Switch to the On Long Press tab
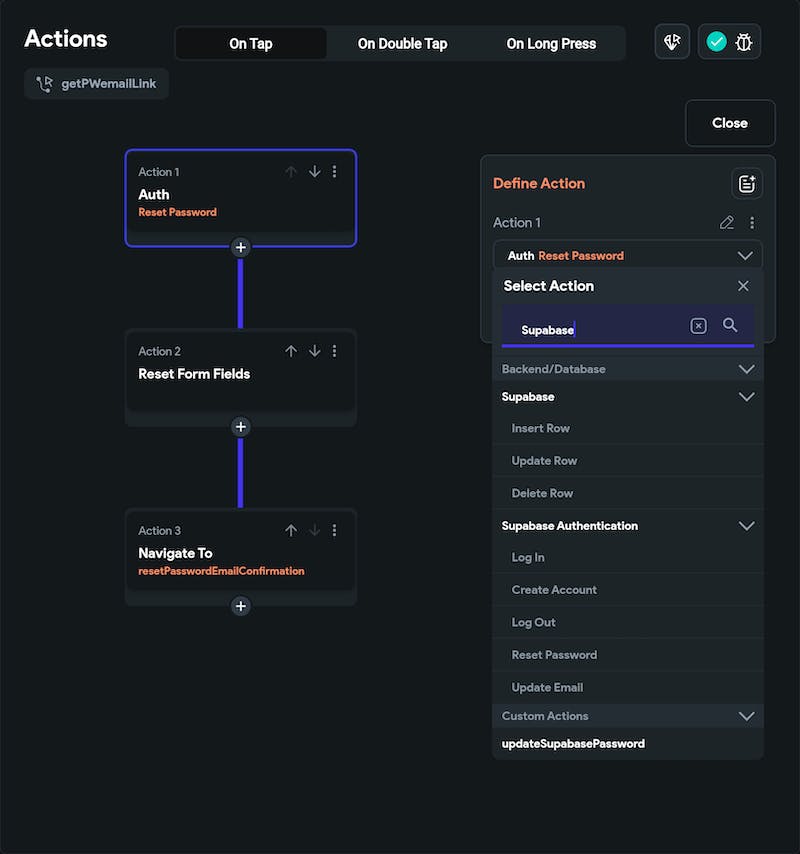This screenshot has width=800, height=854. click(551, 44)
